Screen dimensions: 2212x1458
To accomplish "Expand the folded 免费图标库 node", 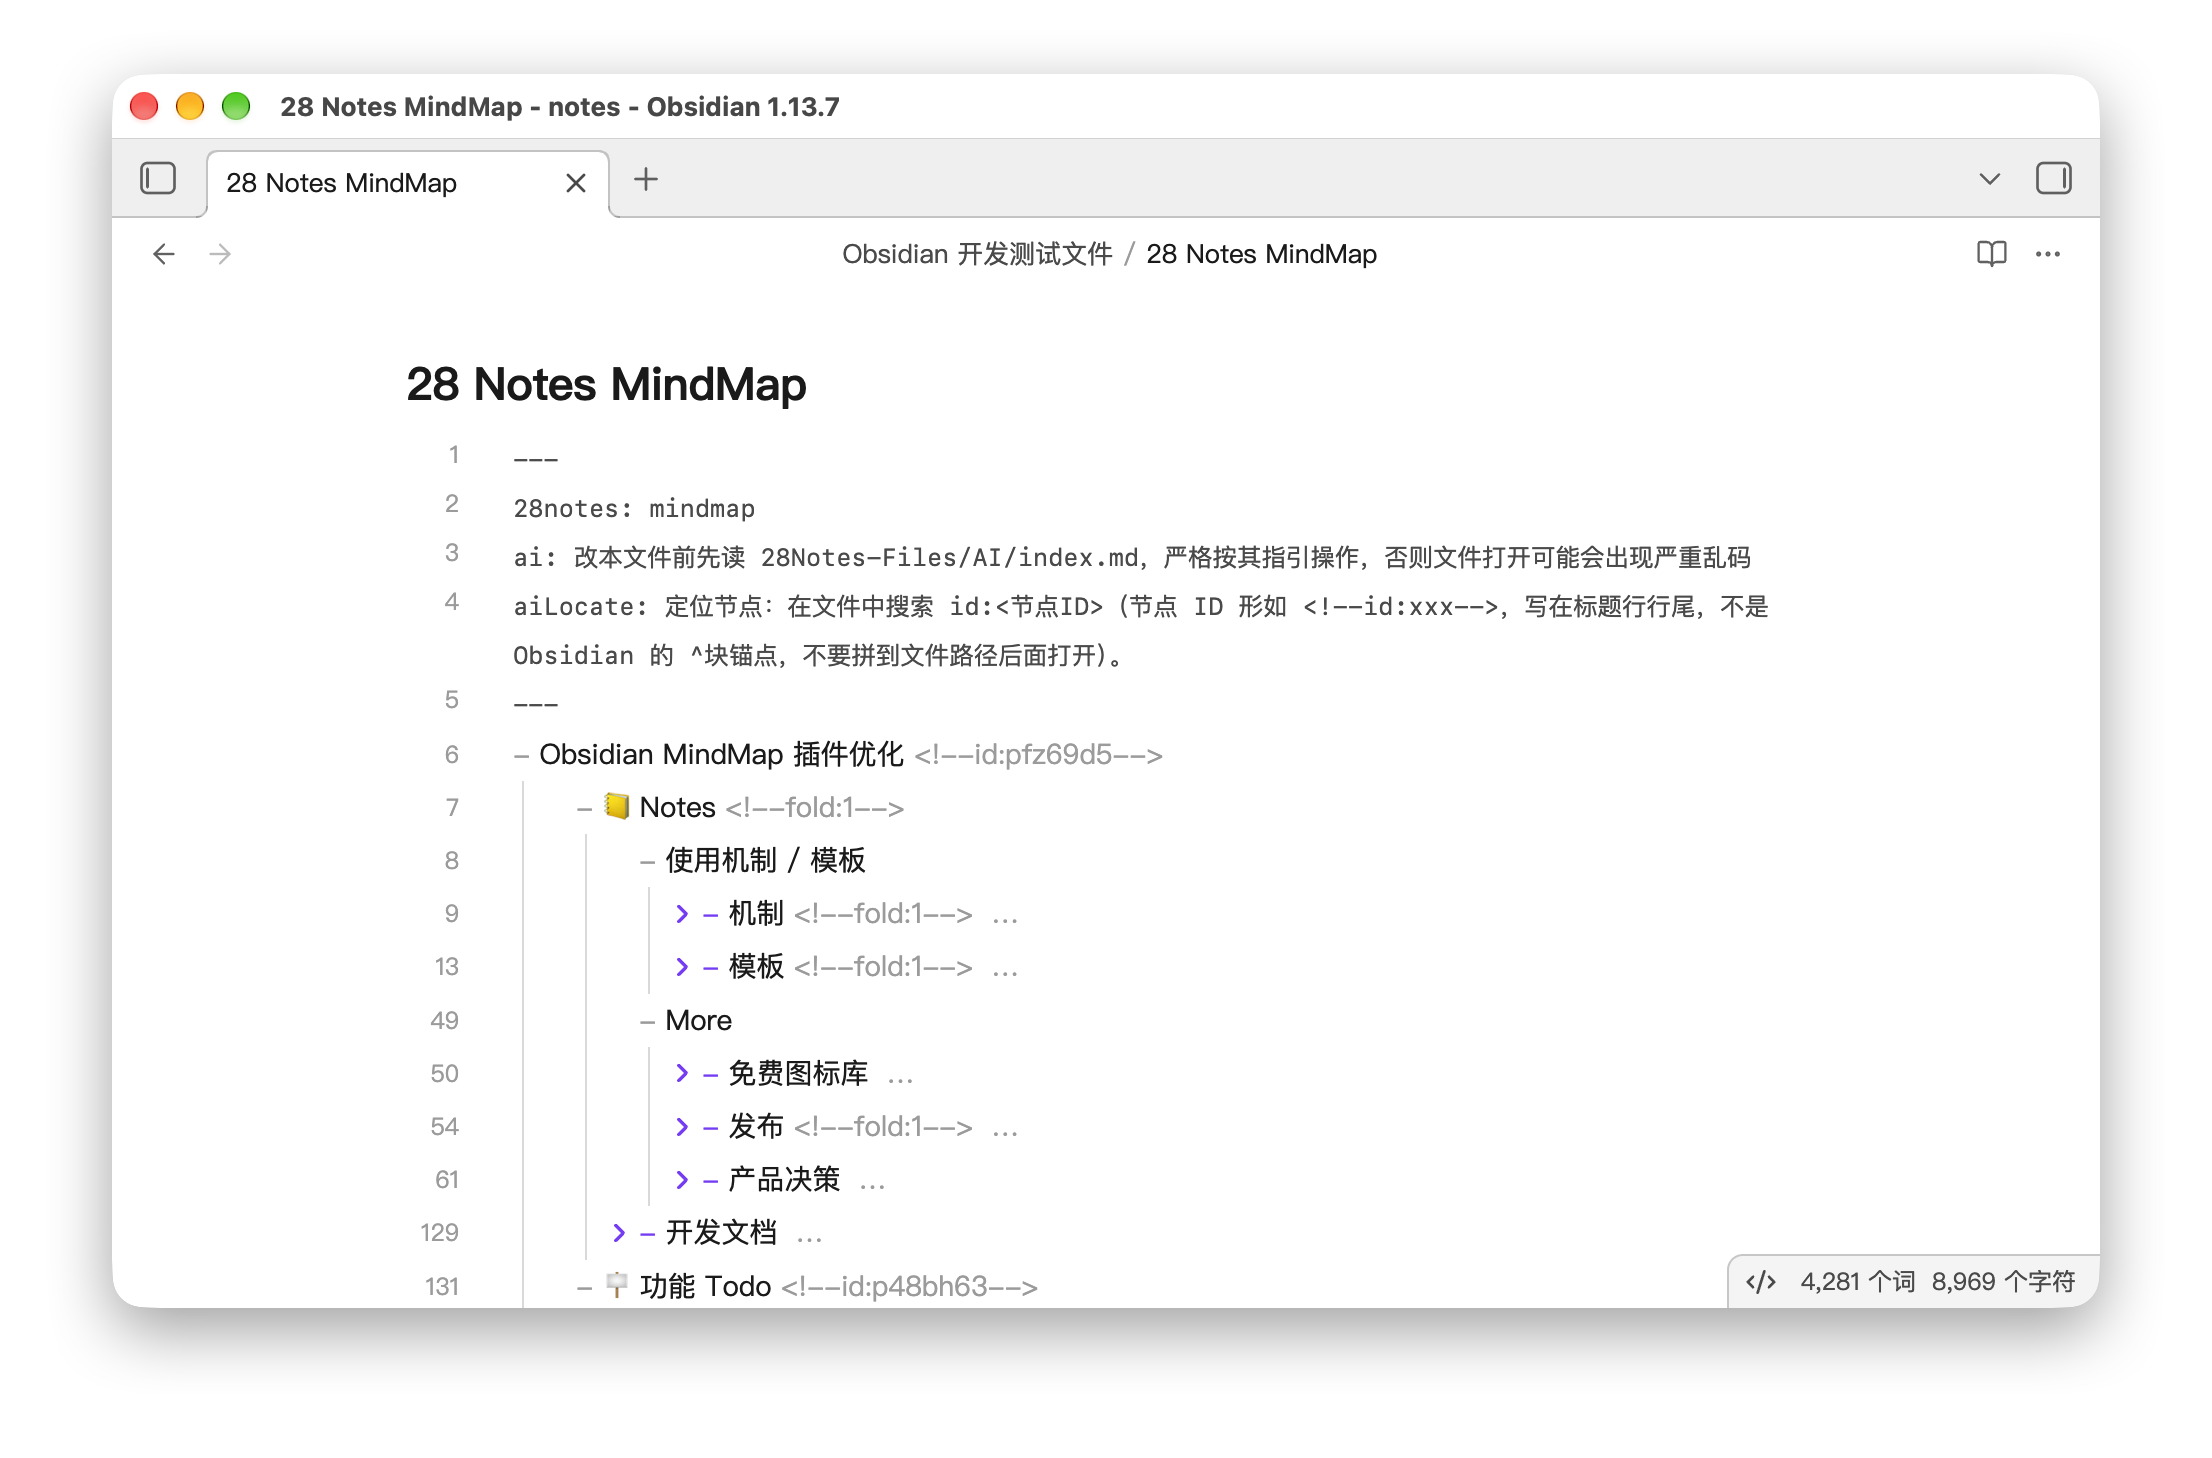I will coord(682,1073).
